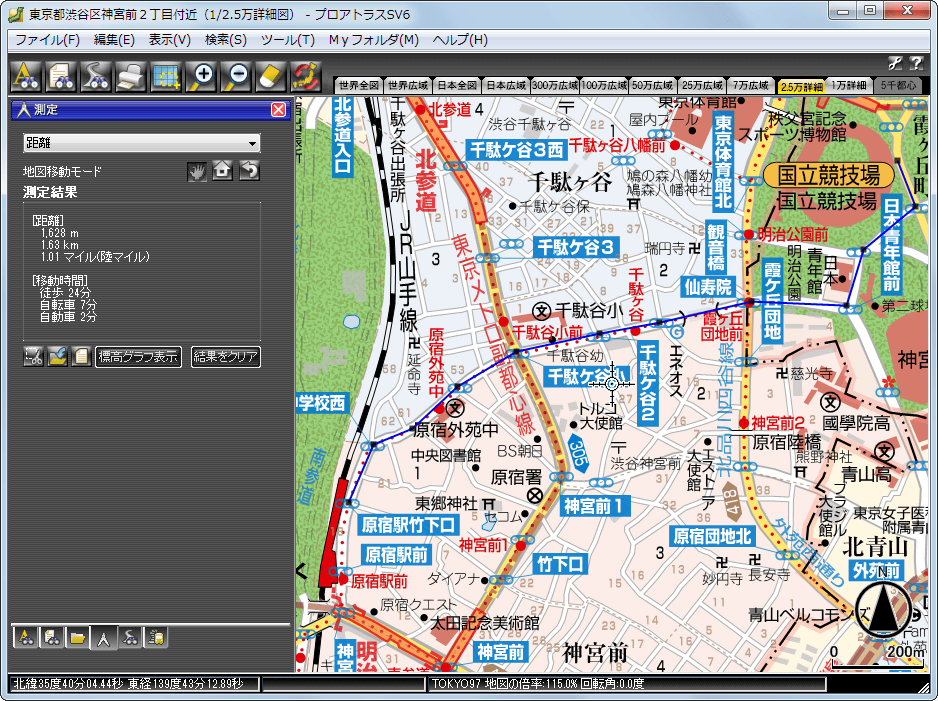This screenshot has width=938, height=701.
Task: Select the 日本全図 scale tab
Action: point(458,86)
